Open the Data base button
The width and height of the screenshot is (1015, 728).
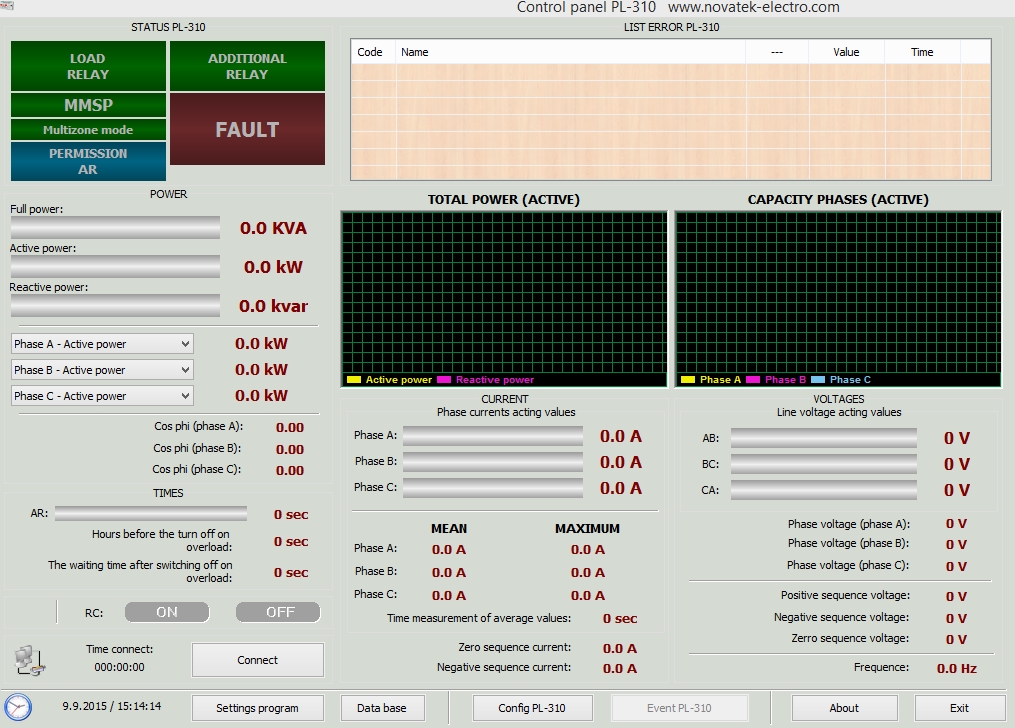pos(382,708)
